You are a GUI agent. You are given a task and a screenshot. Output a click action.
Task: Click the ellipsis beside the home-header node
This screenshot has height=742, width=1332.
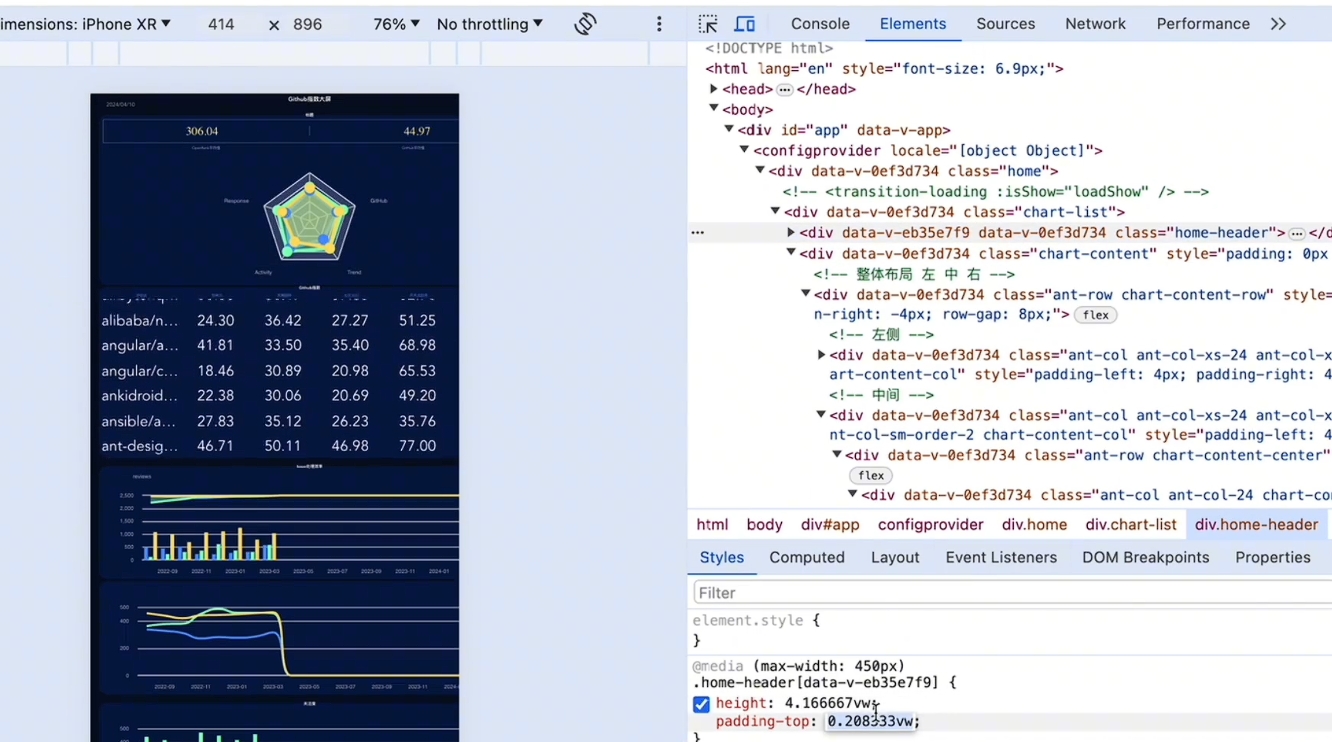pos(698,232)
